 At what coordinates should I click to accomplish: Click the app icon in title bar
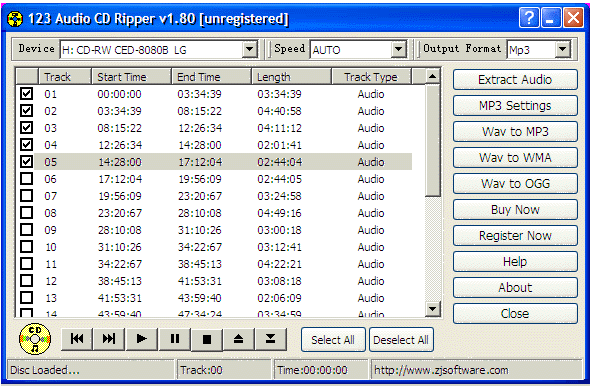(15, 19)
